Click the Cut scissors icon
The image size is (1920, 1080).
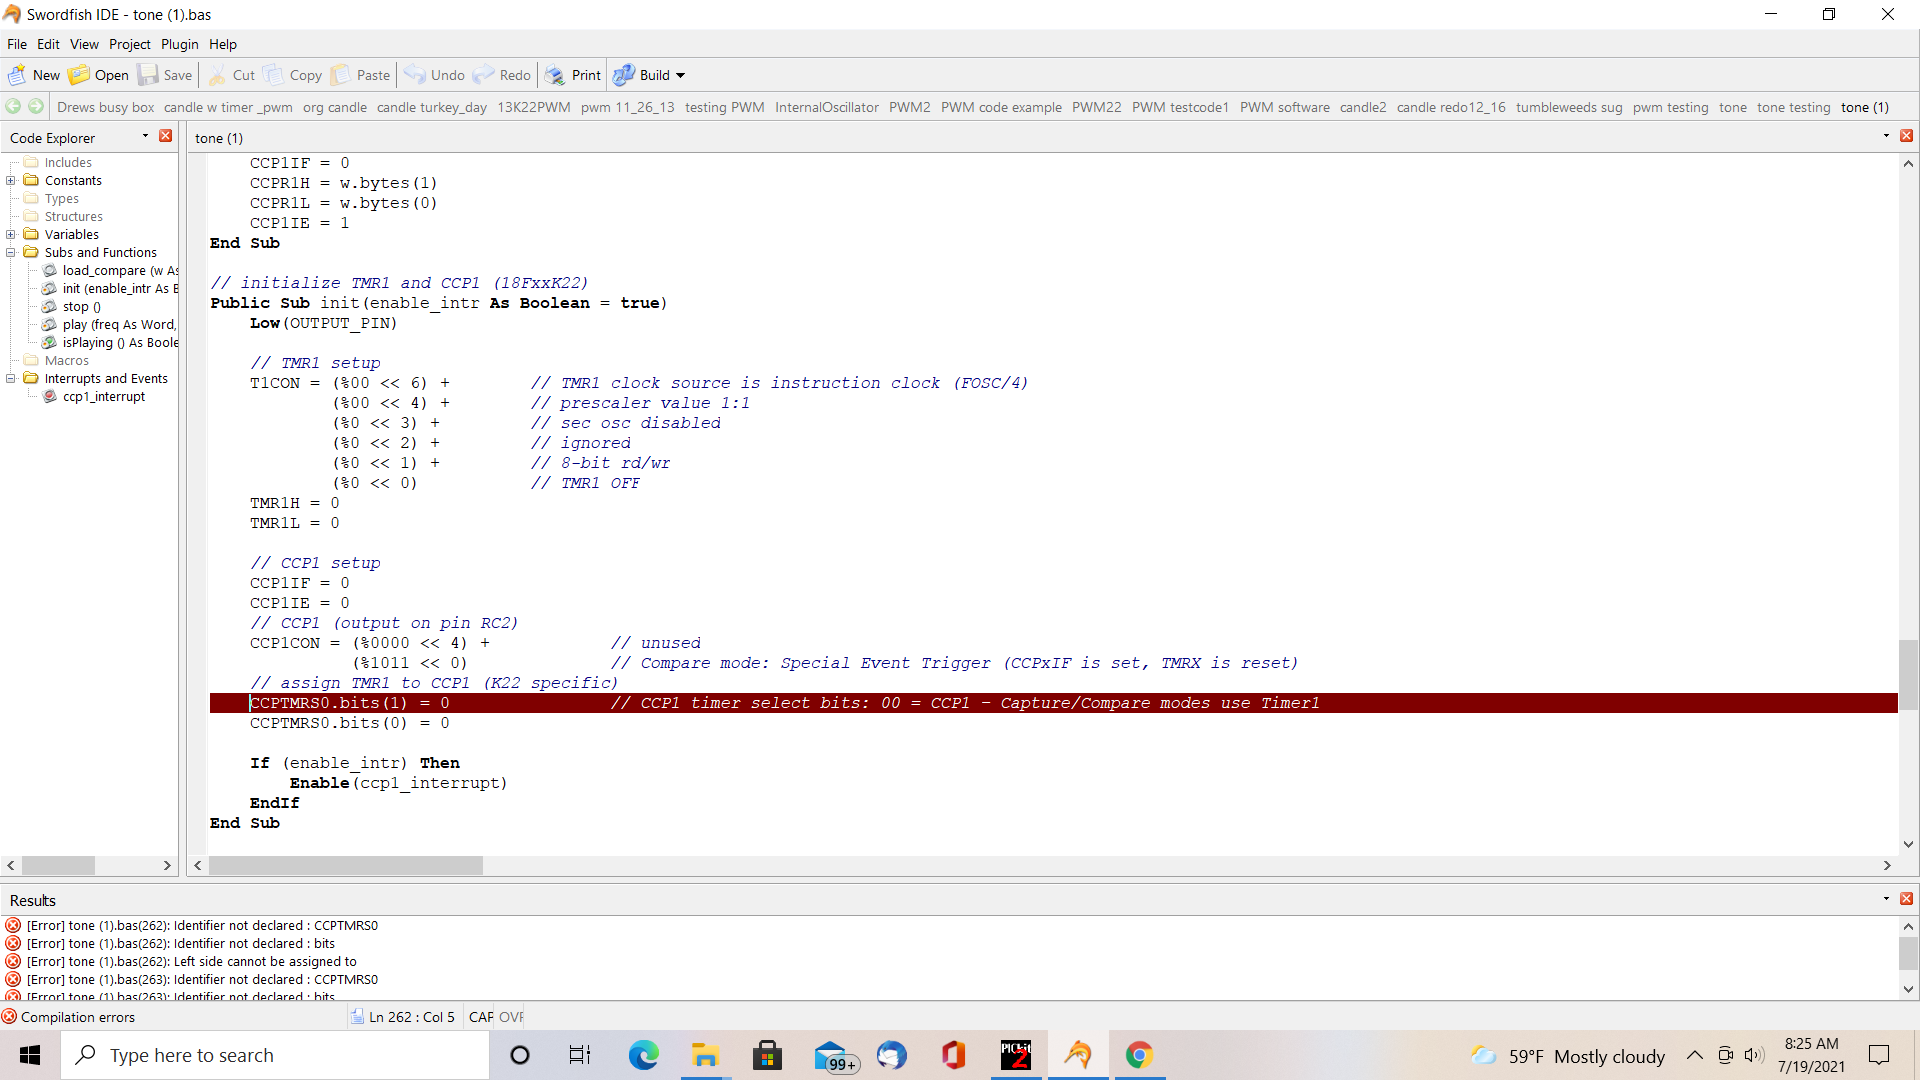(x=217, y=75)
